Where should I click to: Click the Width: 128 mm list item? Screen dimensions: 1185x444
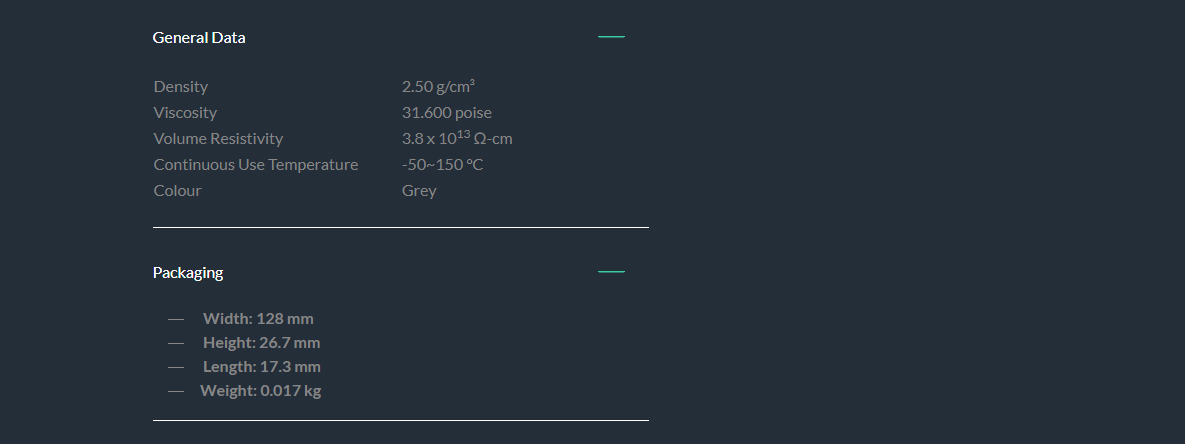tap(258, 319)
